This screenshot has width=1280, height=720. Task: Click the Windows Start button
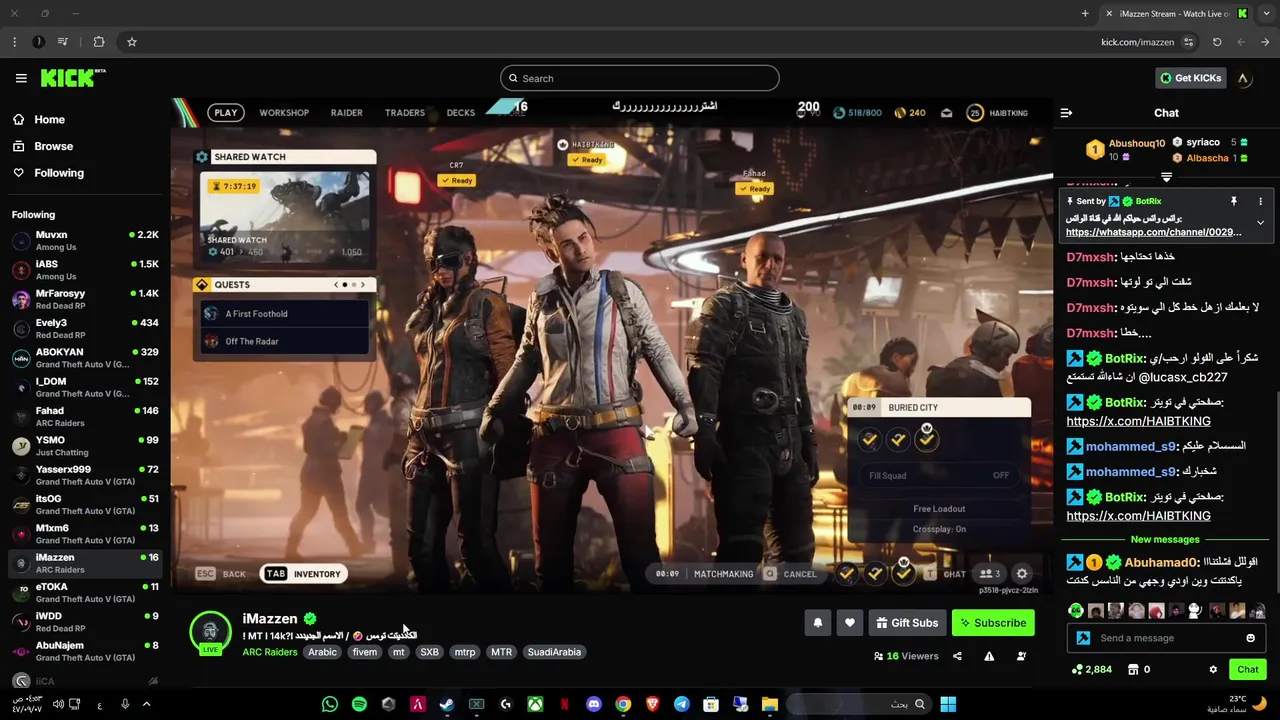coord(948,704)
